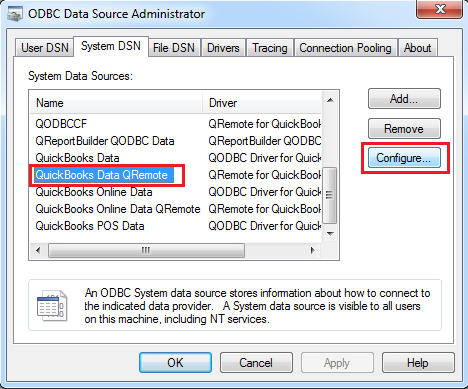
Task: Cancel the dialog
Action: [x=256, y=362]
